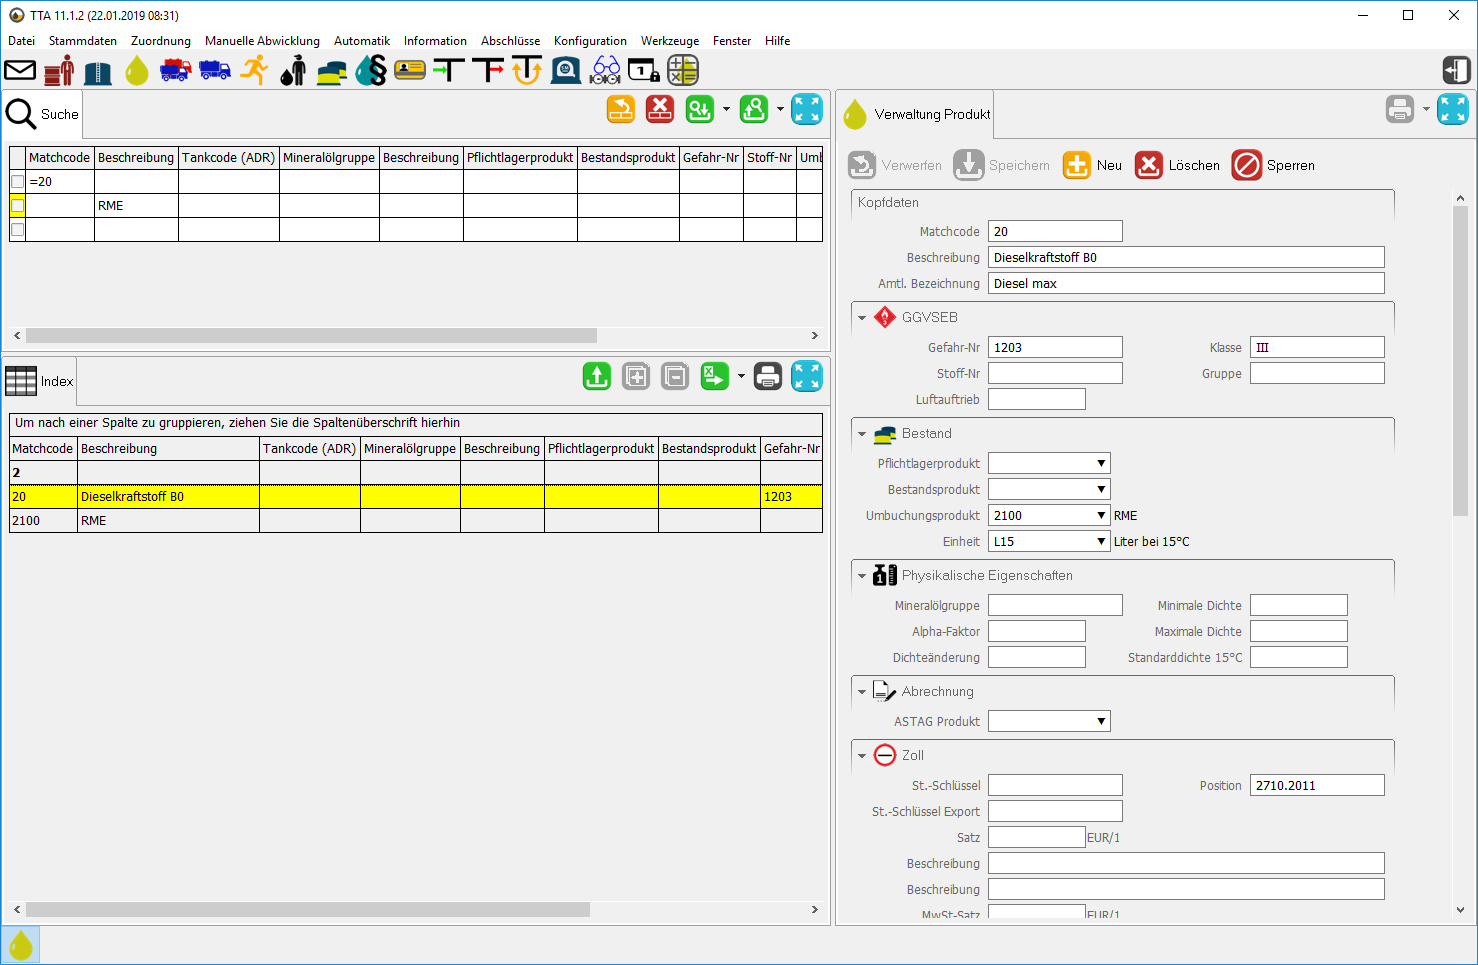Click the red and blue tanker truck icon
This screenshot has height=965, width=1478.
point(176,70)
